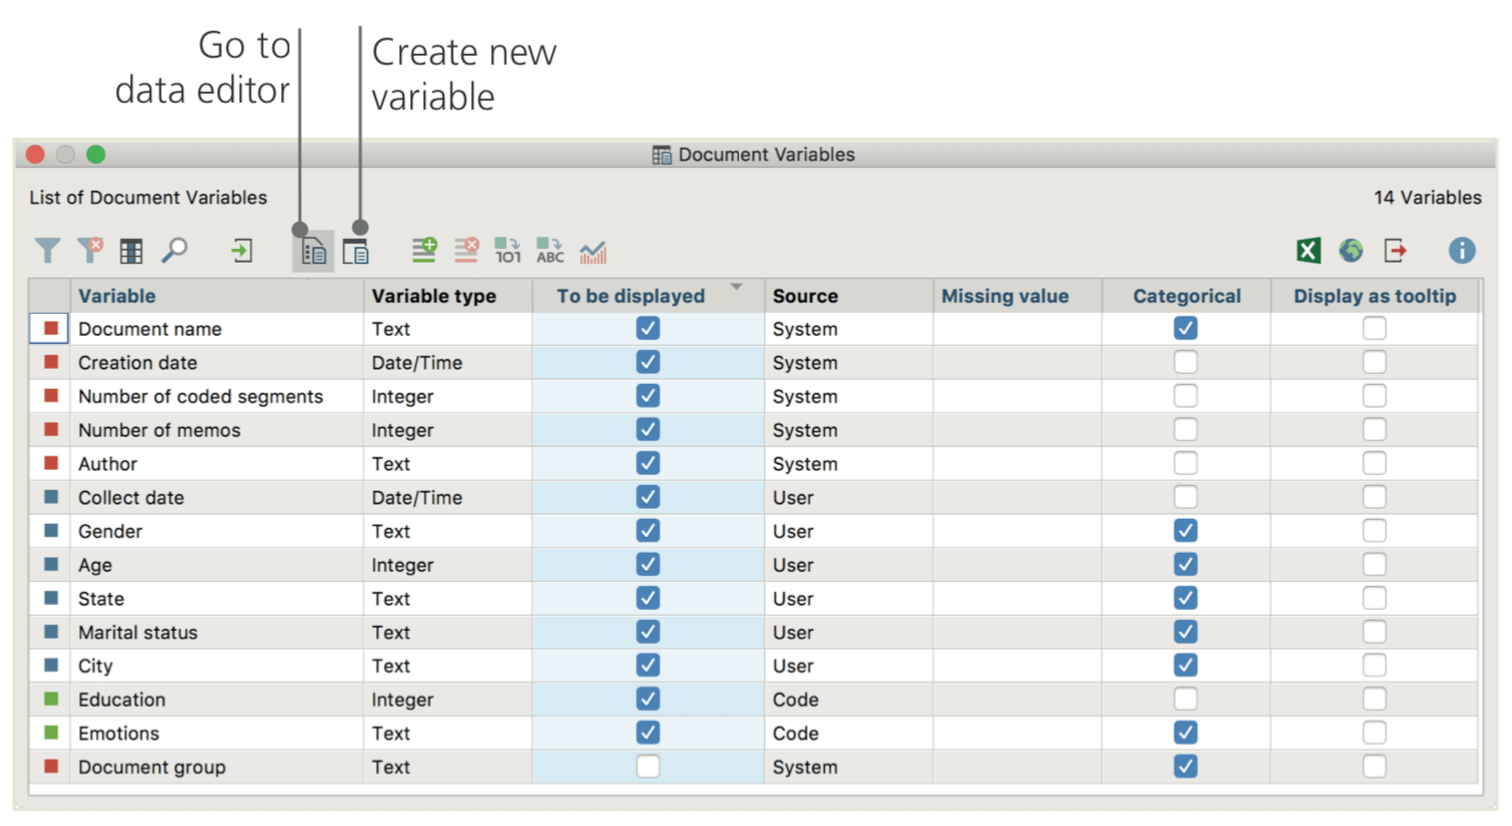Click the Missing value column header
This screenshot has width=1512, height=826.
coord(1005,296)
